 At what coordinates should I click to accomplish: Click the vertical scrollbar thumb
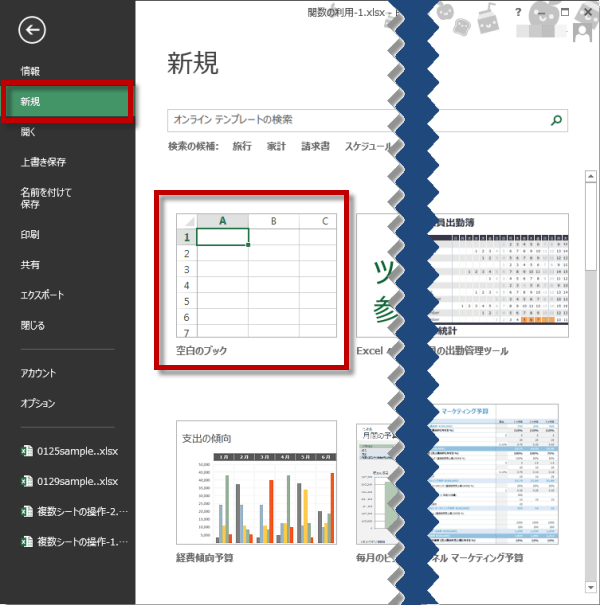click(x=591, y=226)
